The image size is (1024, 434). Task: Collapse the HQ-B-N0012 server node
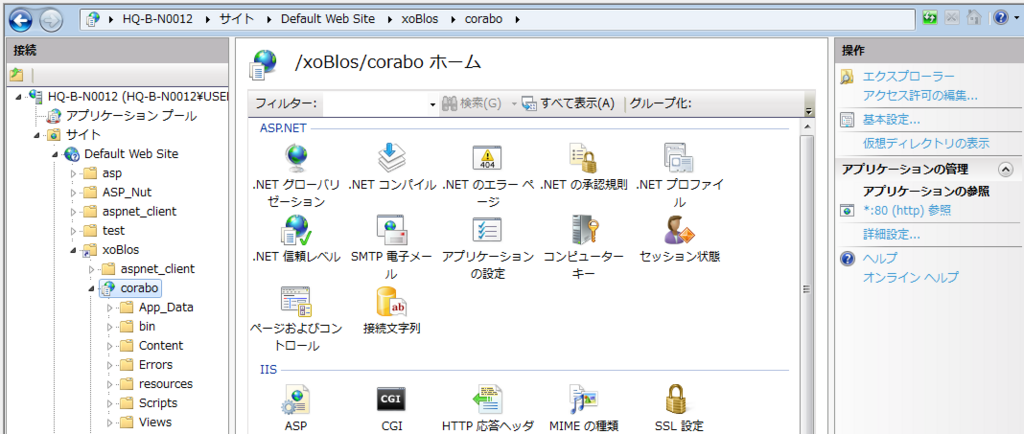click(18, 97)
